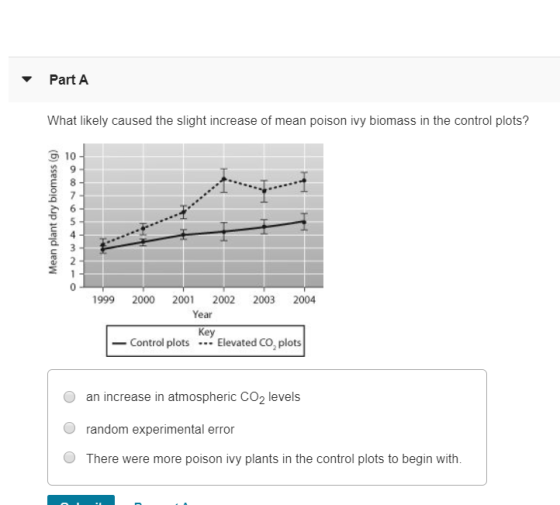Click the Control plots data point at 2003
The height and width of the screenshot is (505, 560).
coord(264,227)
